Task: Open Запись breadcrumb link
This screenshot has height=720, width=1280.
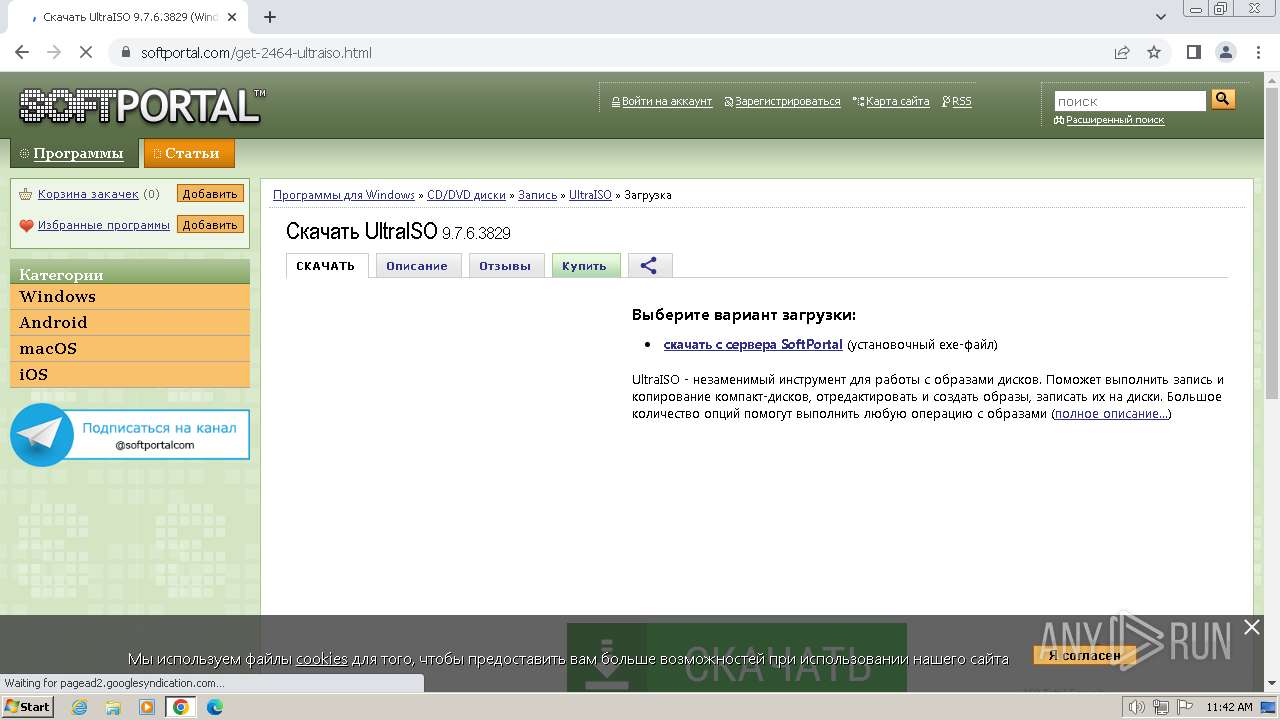Action: click(x=537, y=195)
